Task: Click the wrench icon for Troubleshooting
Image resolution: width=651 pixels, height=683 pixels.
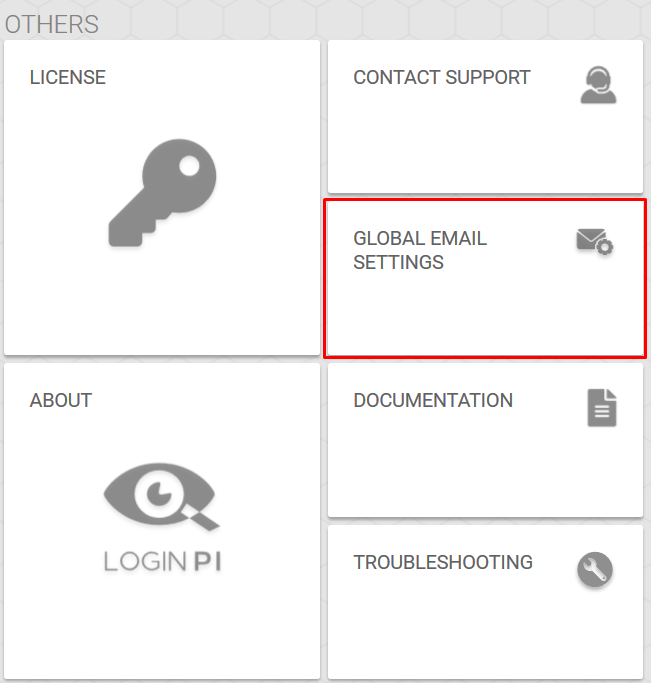Action: (x=595, y=569)
